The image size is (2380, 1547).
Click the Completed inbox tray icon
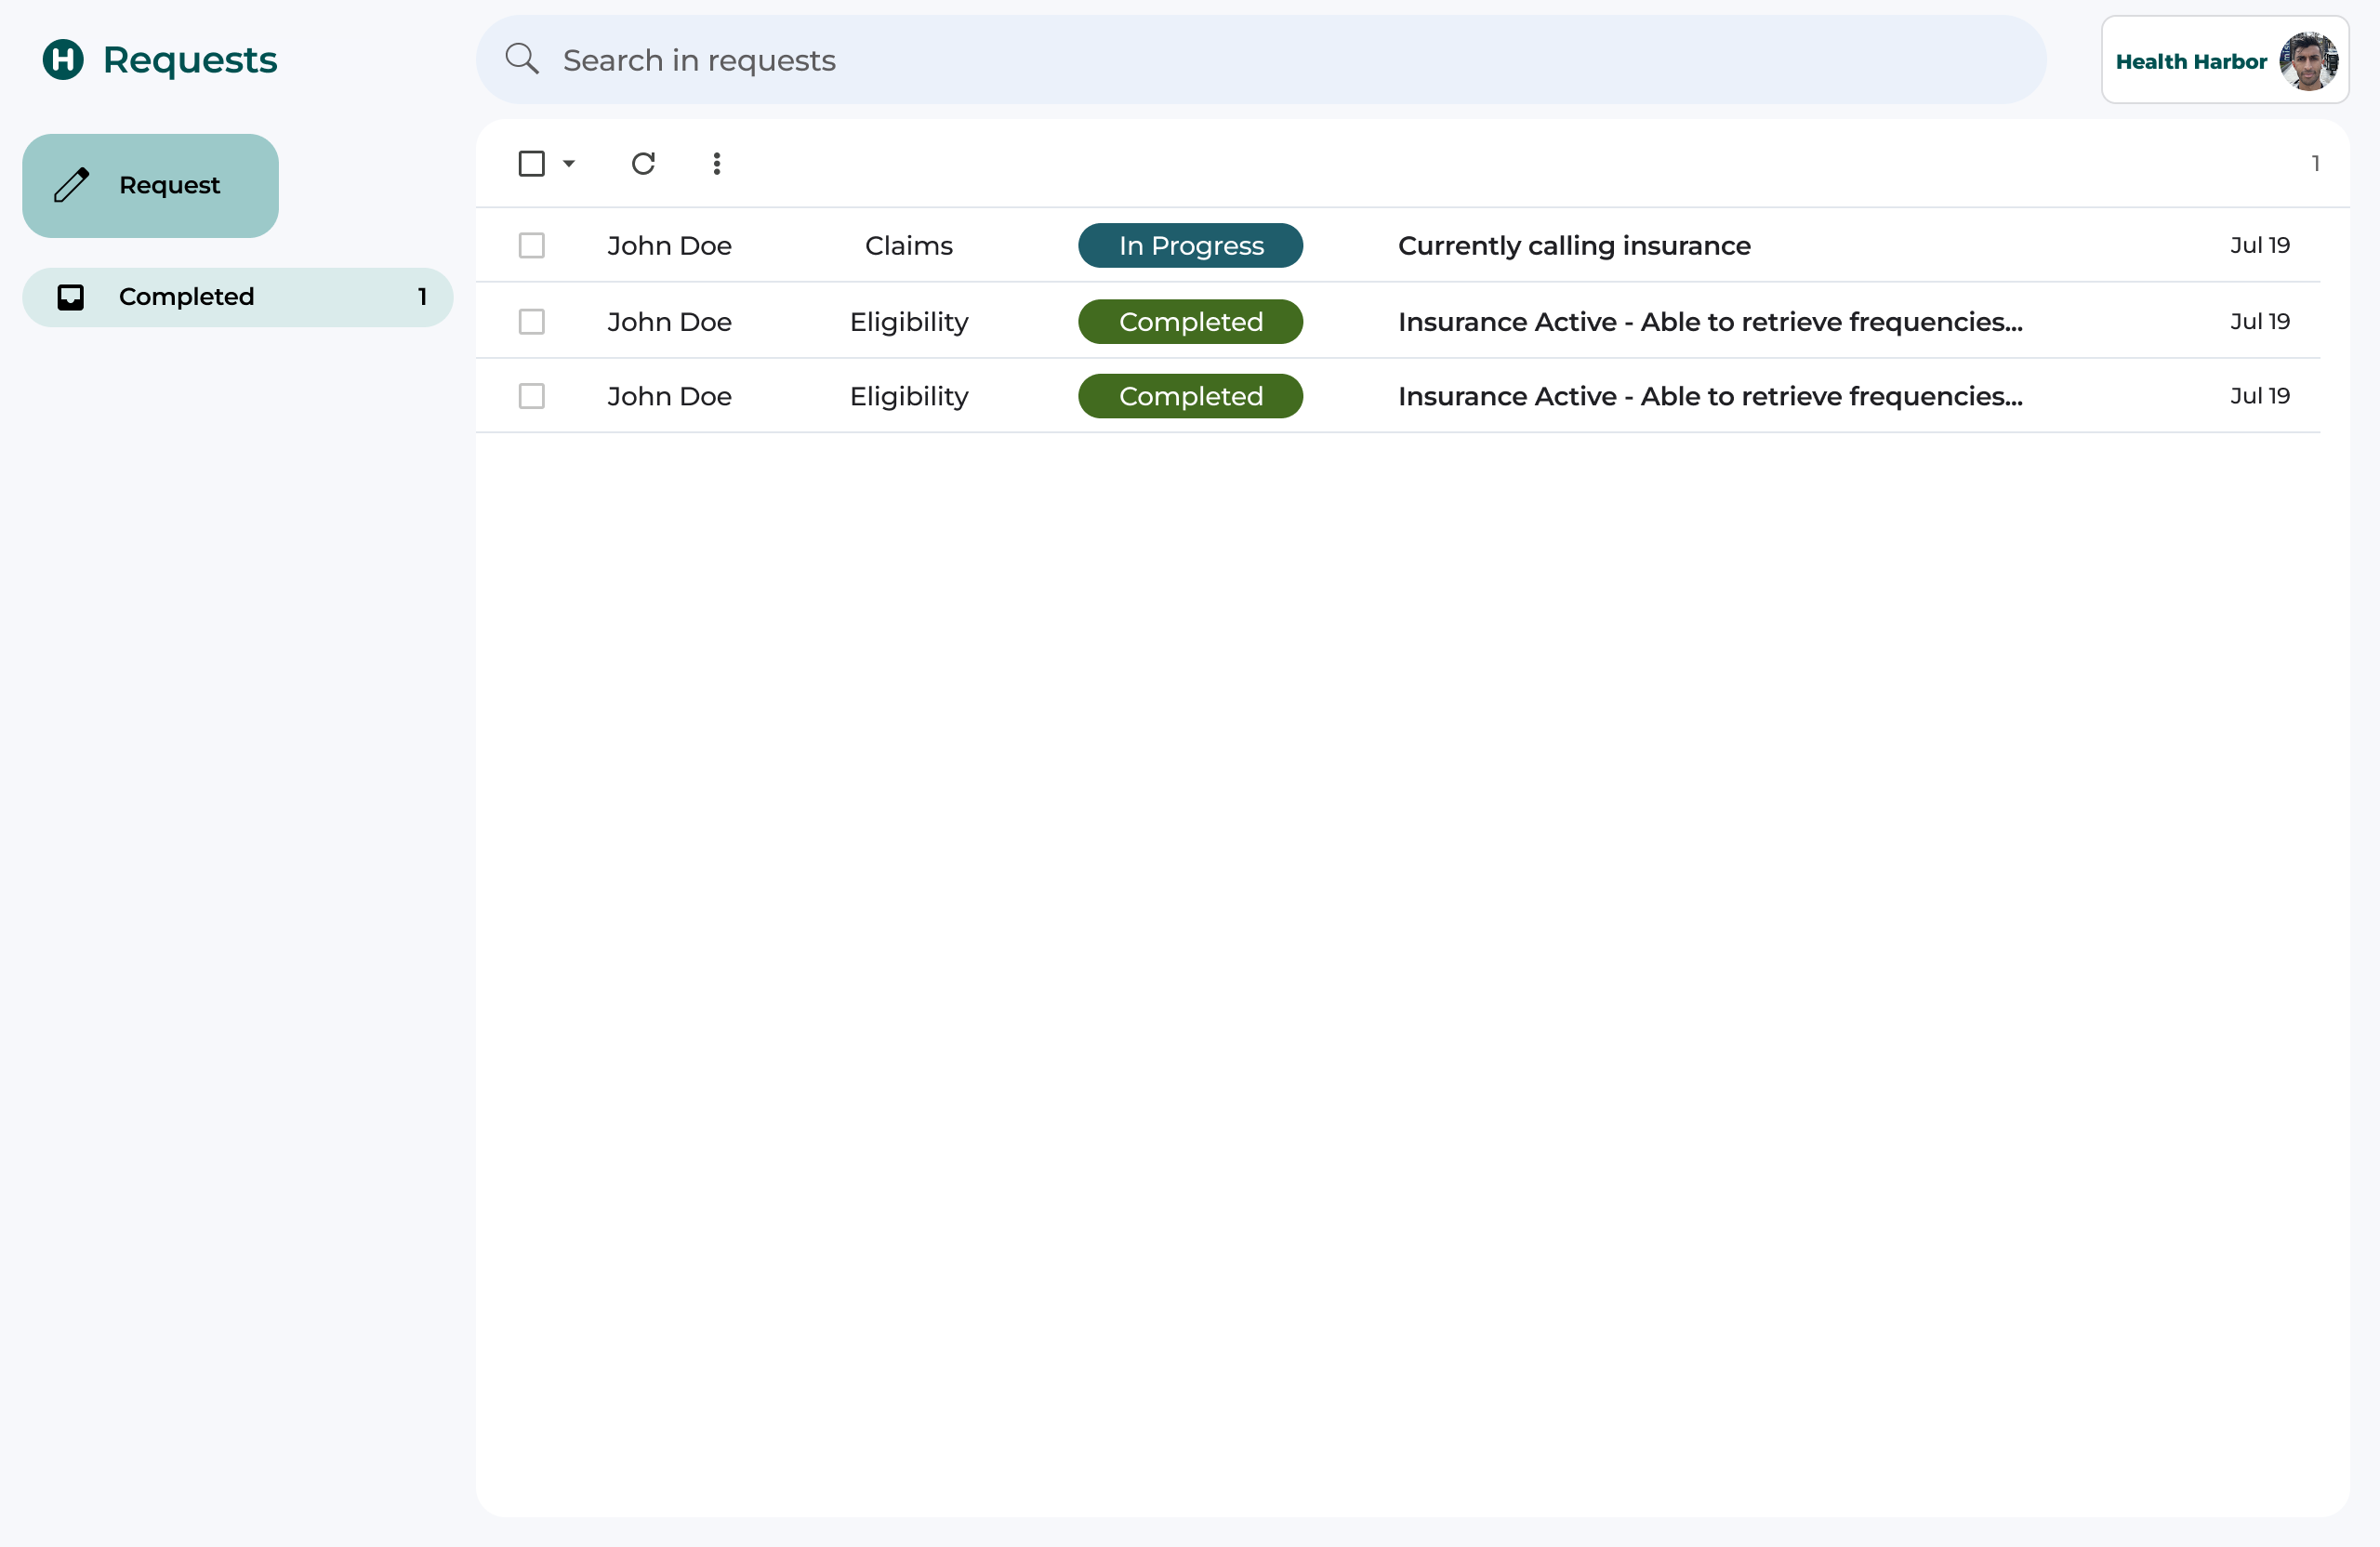(x=71, y=297)
